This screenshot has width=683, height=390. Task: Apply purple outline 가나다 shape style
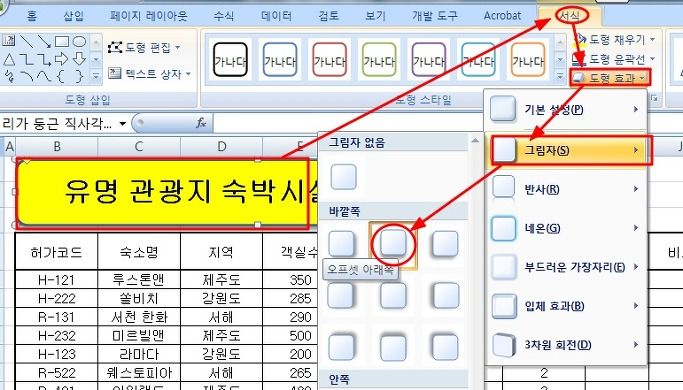tap(429, 60)
